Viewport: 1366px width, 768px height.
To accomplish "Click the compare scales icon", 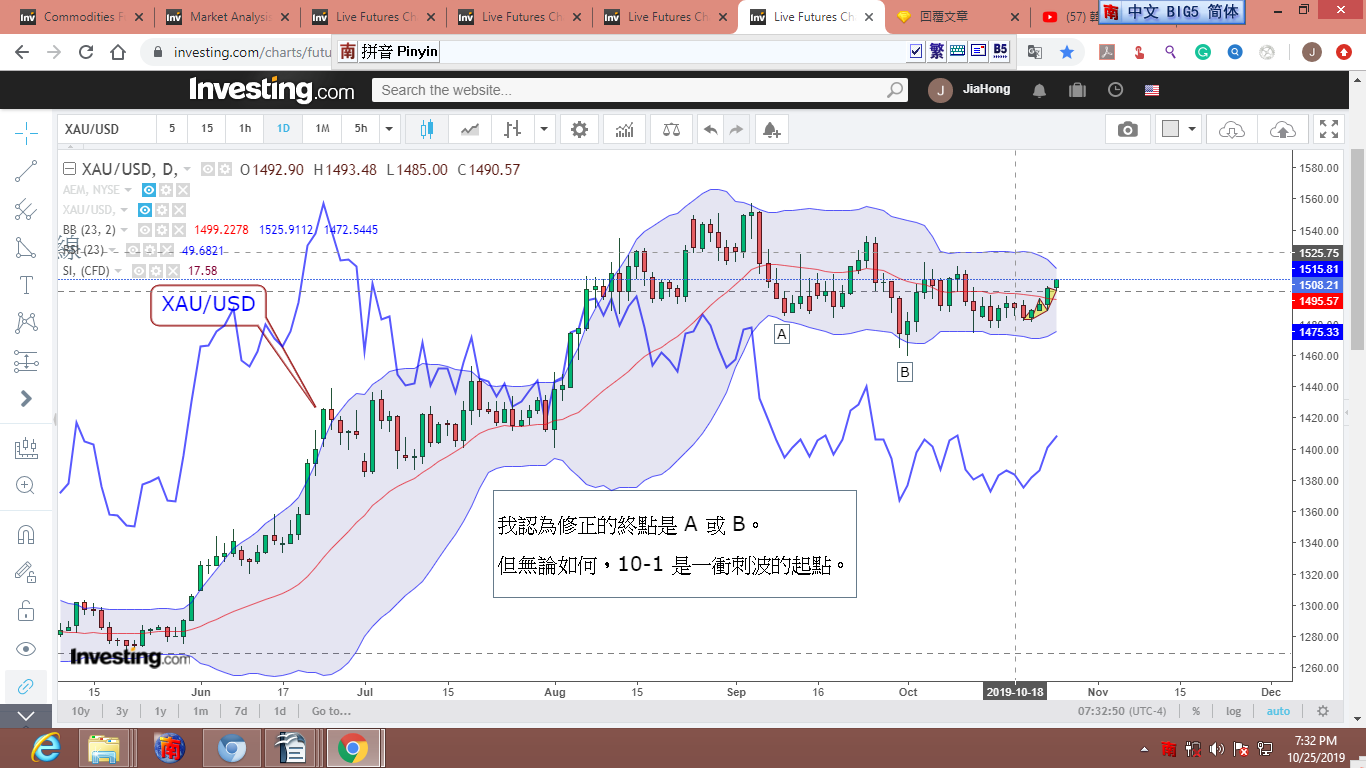I will [671, 129].
